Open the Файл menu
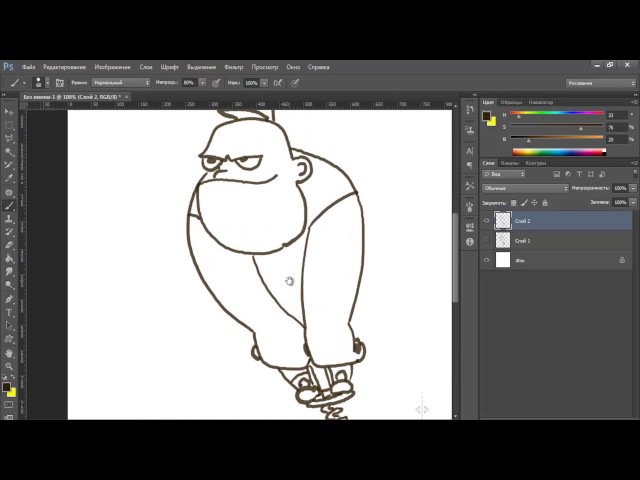Screen dimensions: 640x480 (29, 67)
